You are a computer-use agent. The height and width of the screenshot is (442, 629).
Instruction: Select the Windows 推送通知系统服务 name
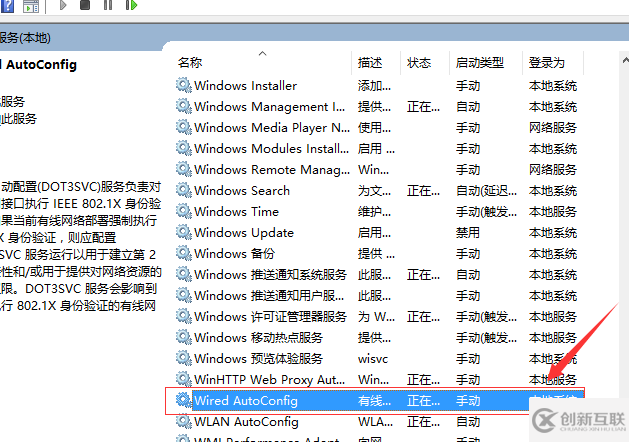(x=270, y=275)
